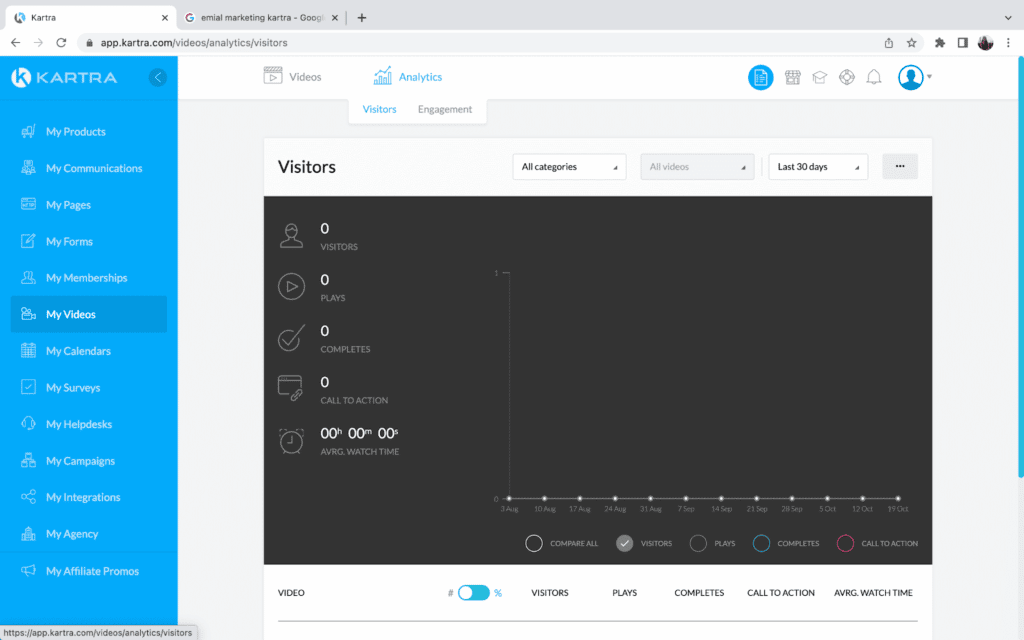Click the average watch time clock icon
The image size is (1024, 640).
291,440
